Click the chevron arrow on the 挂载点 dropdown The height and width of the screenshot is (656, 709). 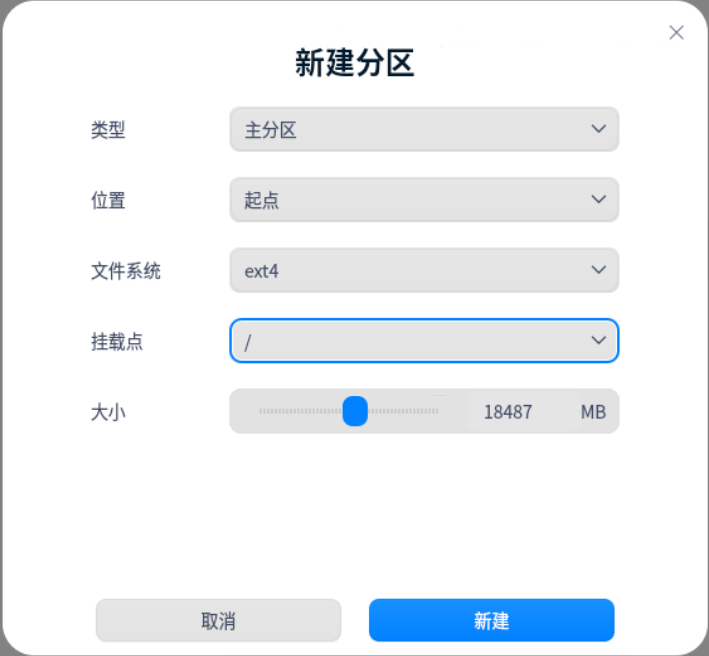point(598,340)
